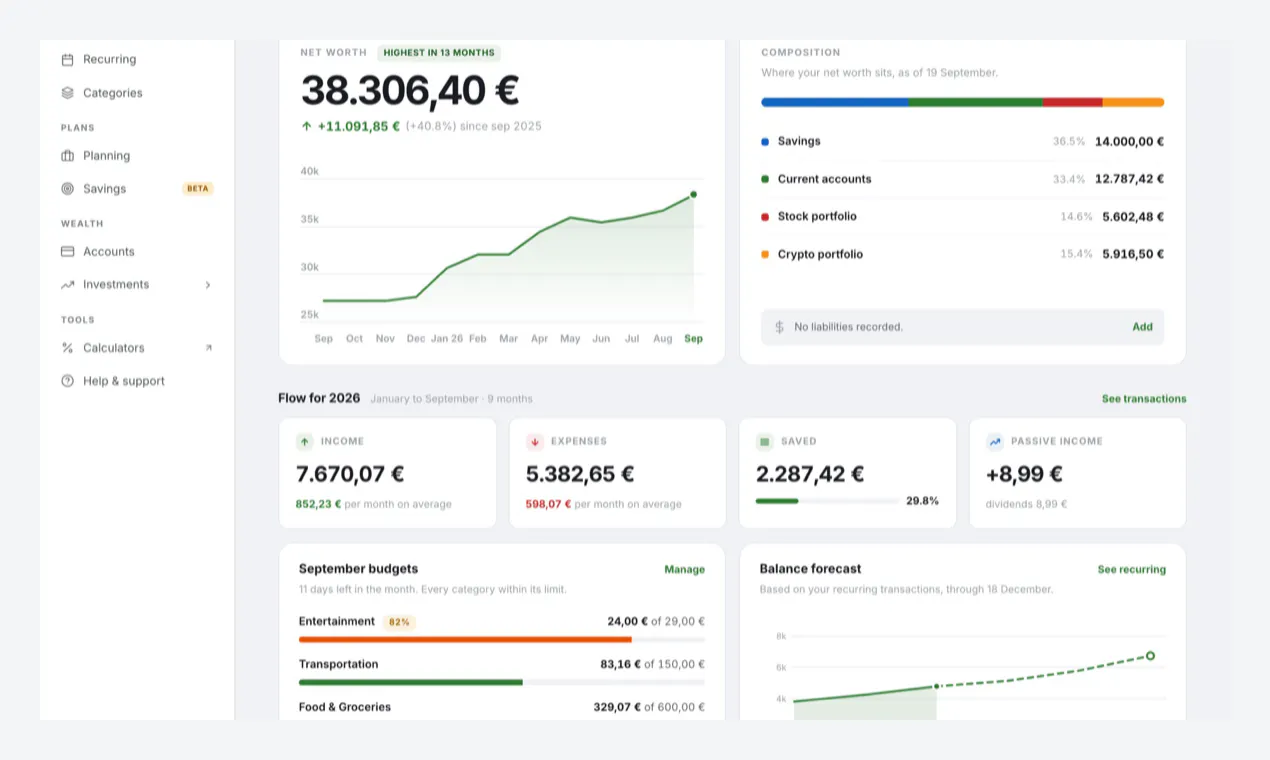
Task: Expand the Investments submenu chevron
Action: pos(208,285)
